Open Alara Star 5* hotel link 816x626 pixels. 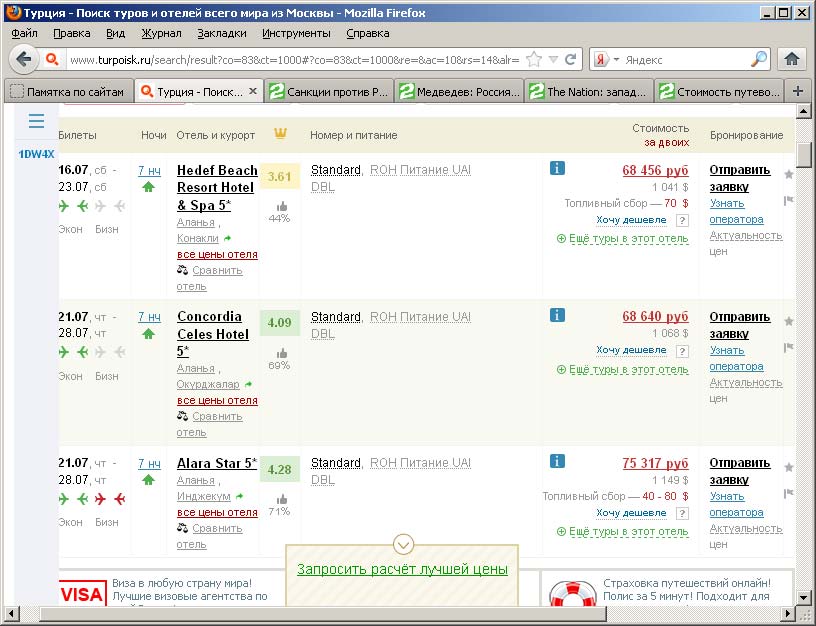[x=217, y=463]
